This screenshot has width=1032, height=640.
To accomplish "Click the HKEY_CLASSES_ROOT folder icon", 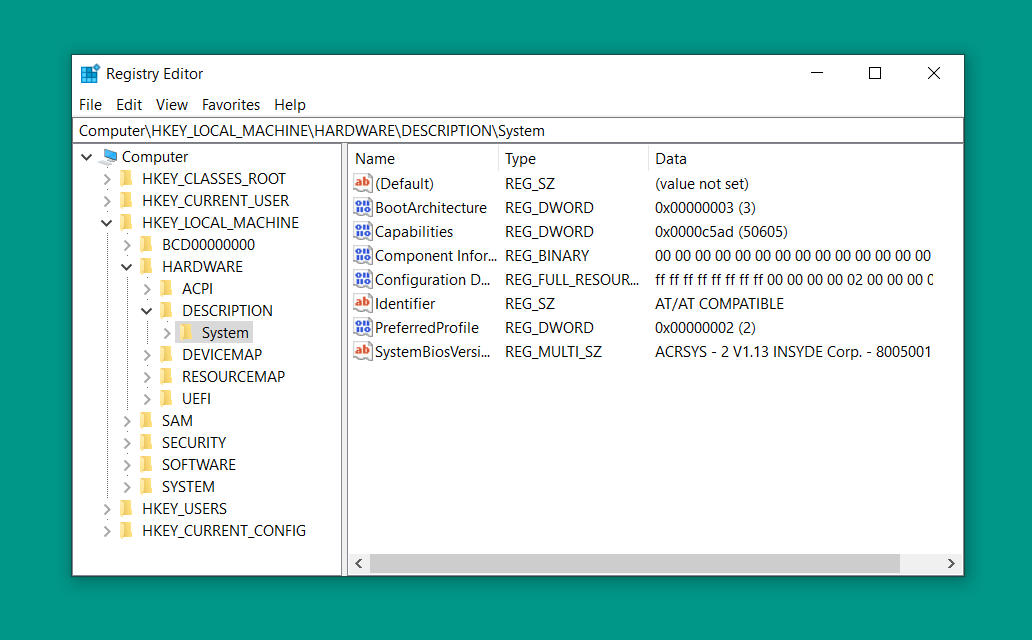I will point(127,178).
